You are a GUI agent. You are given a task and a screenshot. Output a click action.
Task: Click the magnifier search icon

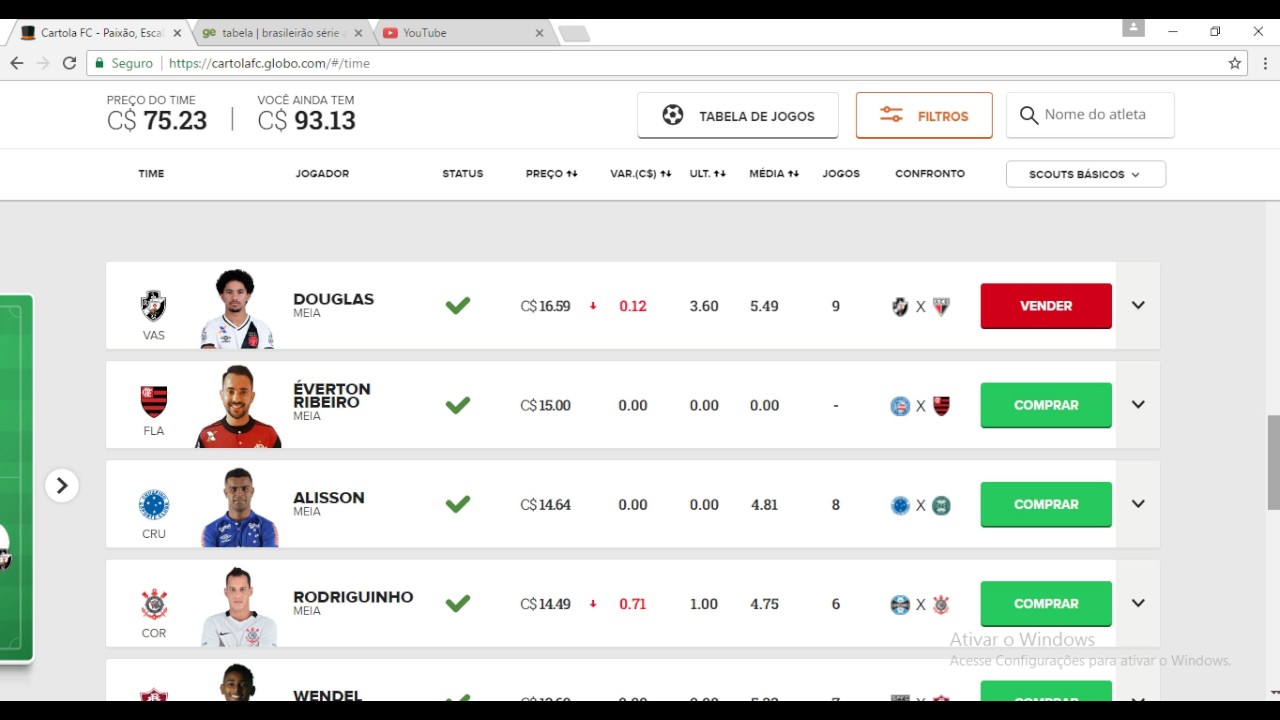click(1028, 116)
